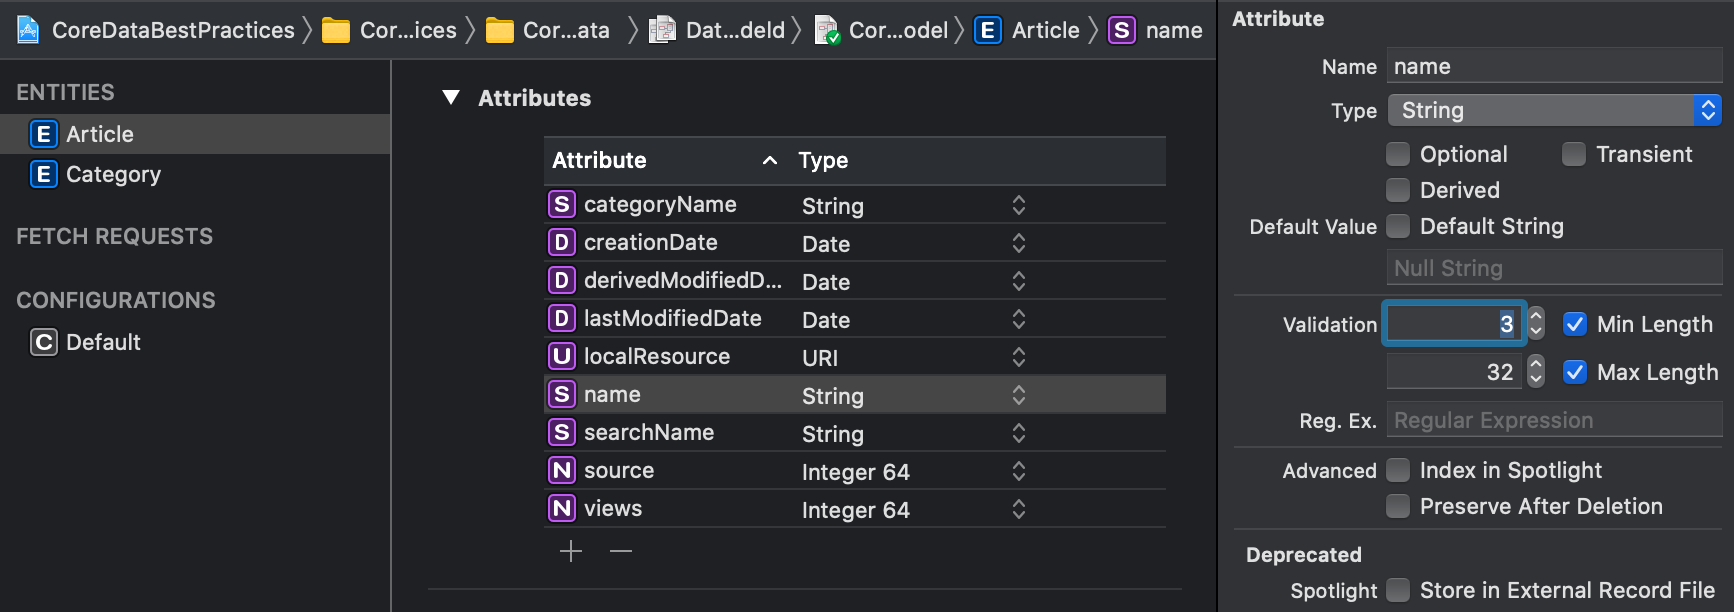
Task: Click the Regular Expression input field
Action: point(1554,420)
